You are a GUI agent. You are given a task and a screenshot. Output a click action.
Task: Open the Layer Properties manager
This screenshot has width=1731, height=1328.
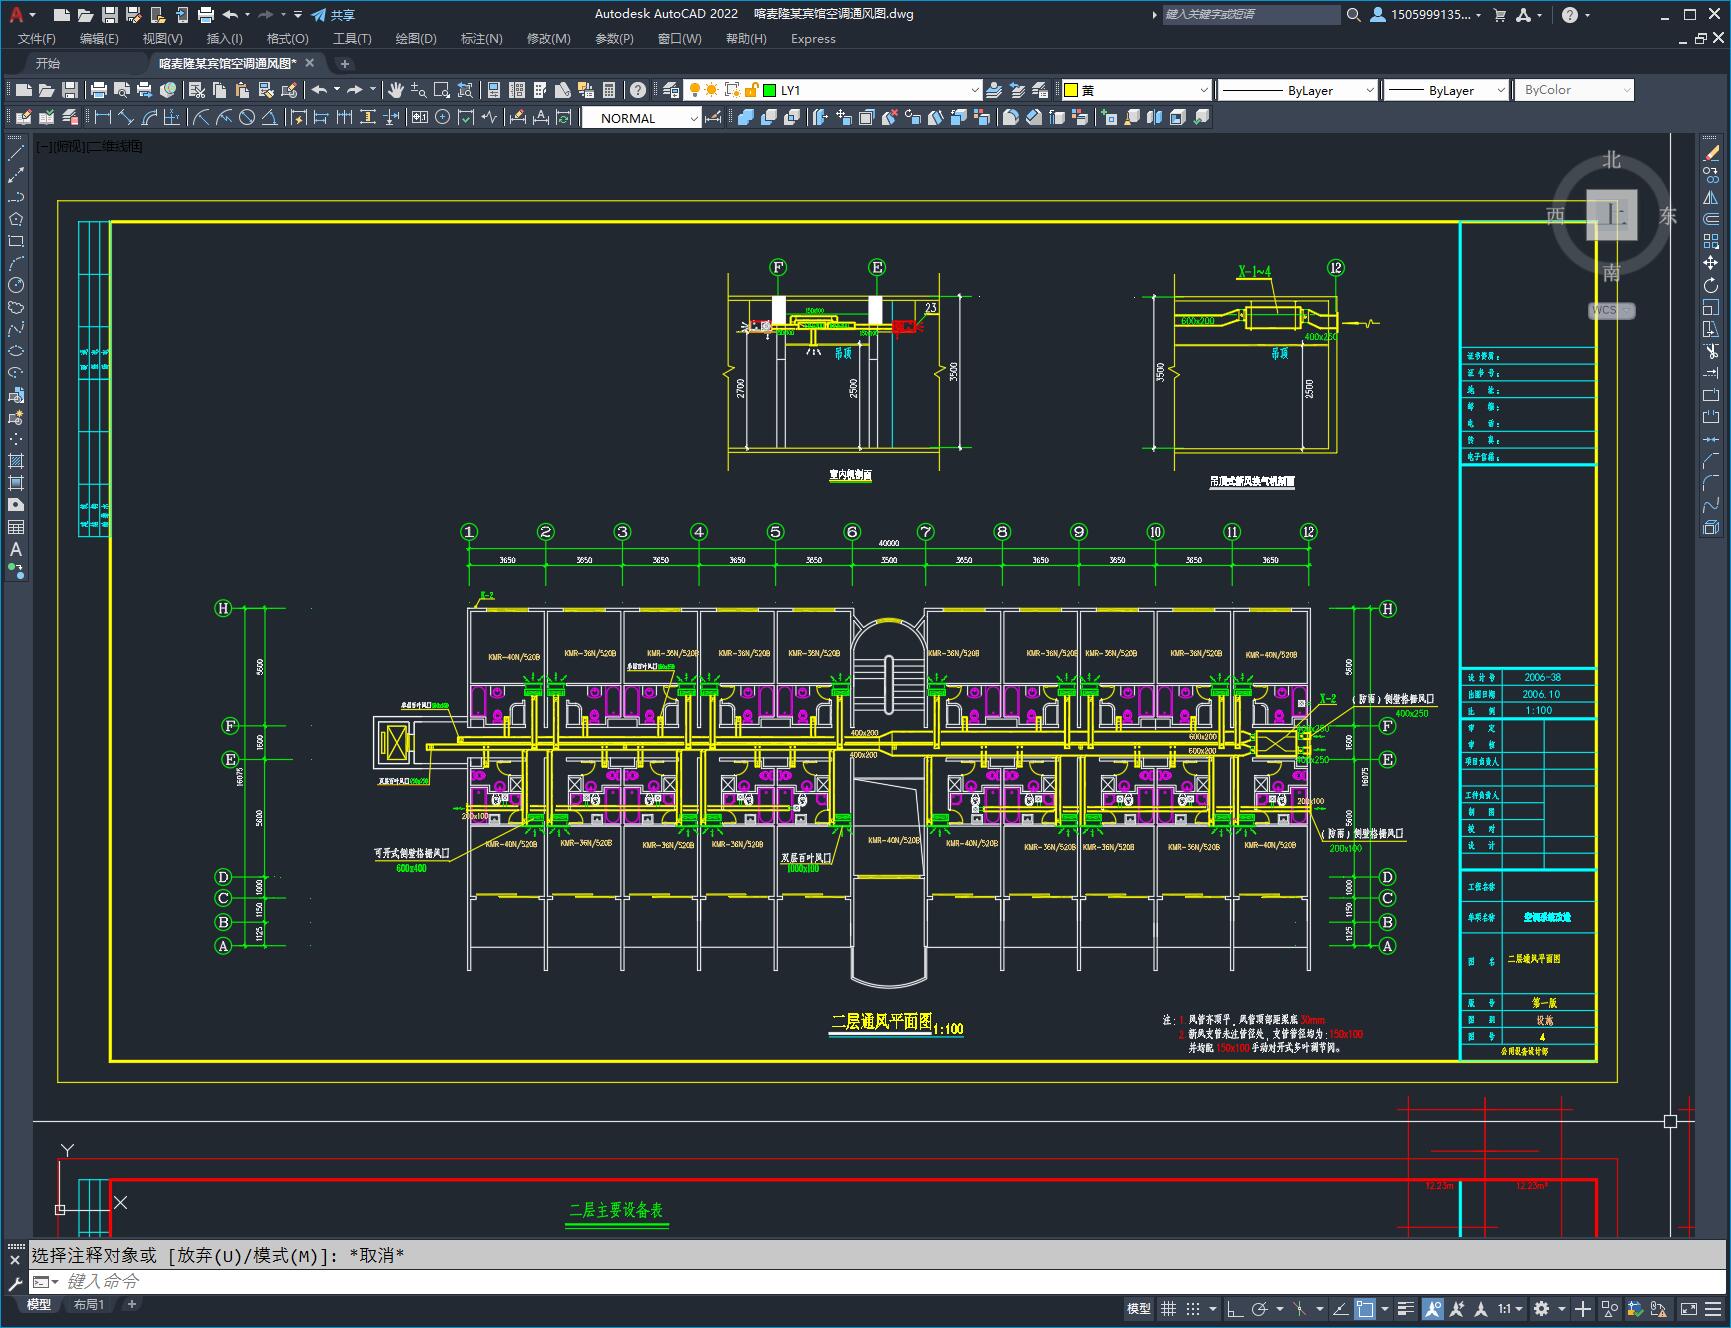pyautogui.click(x=671, y=90)
